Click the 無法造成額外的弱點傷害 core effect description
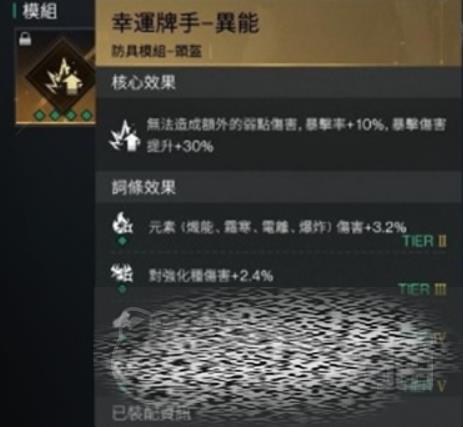The image size is (463, 427). [x=296, y=135]
